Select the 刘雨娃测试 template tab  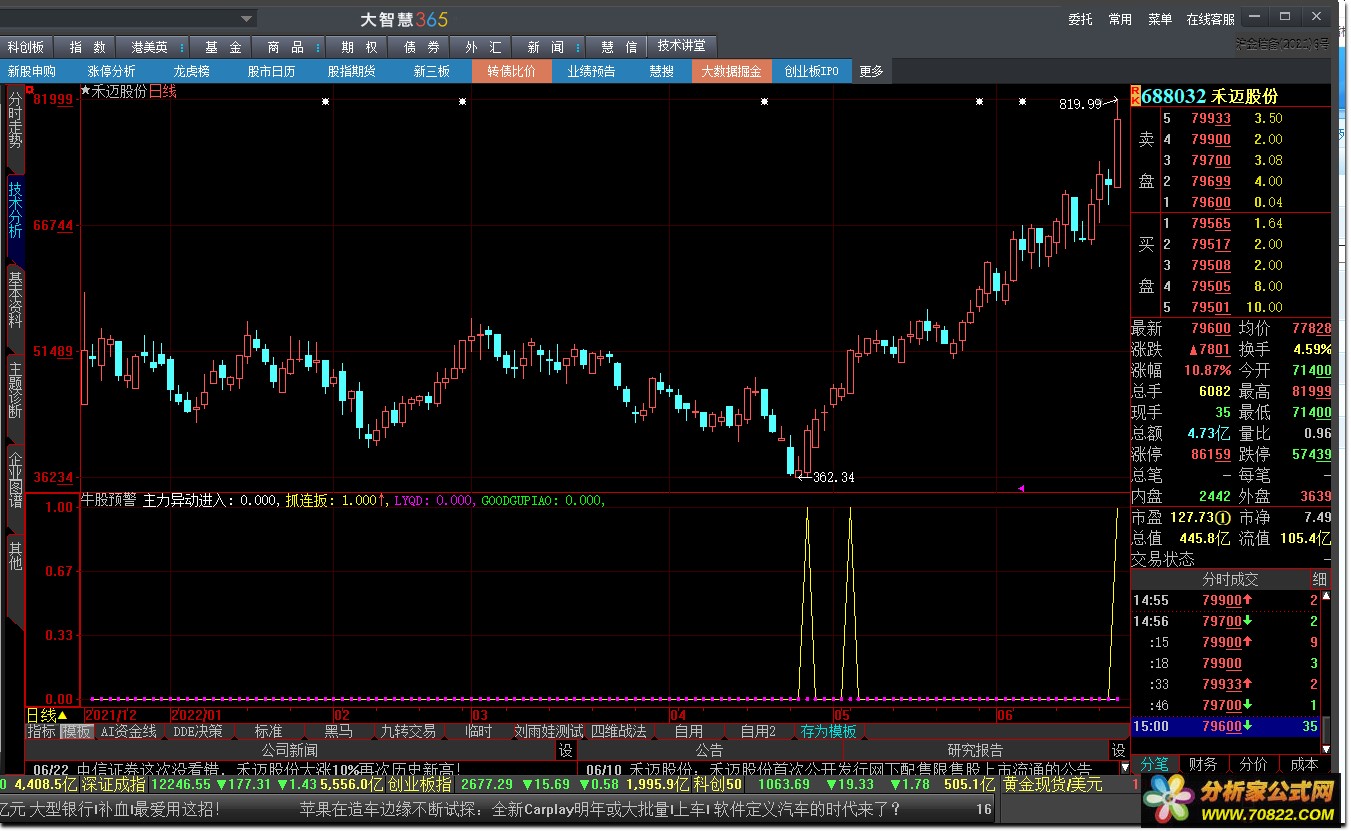pyautogui.click(x=548, y=732)
